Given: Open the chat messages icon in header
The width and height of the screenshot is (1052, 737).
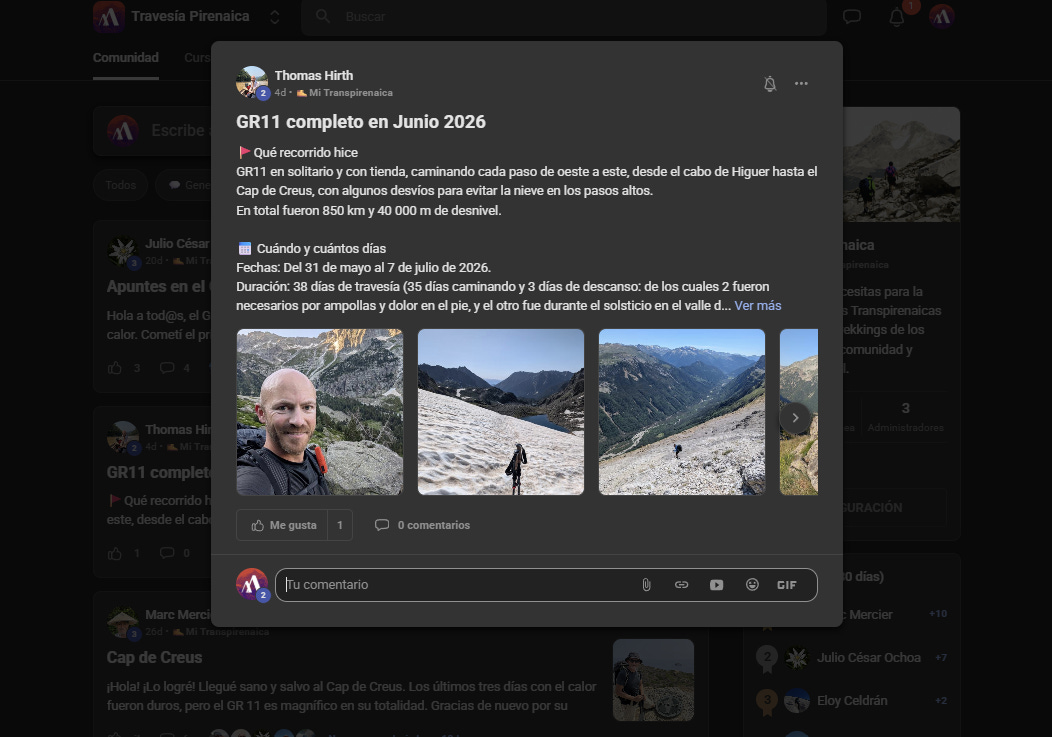Looking at the screenshot, I should click(x=852, y=17).
